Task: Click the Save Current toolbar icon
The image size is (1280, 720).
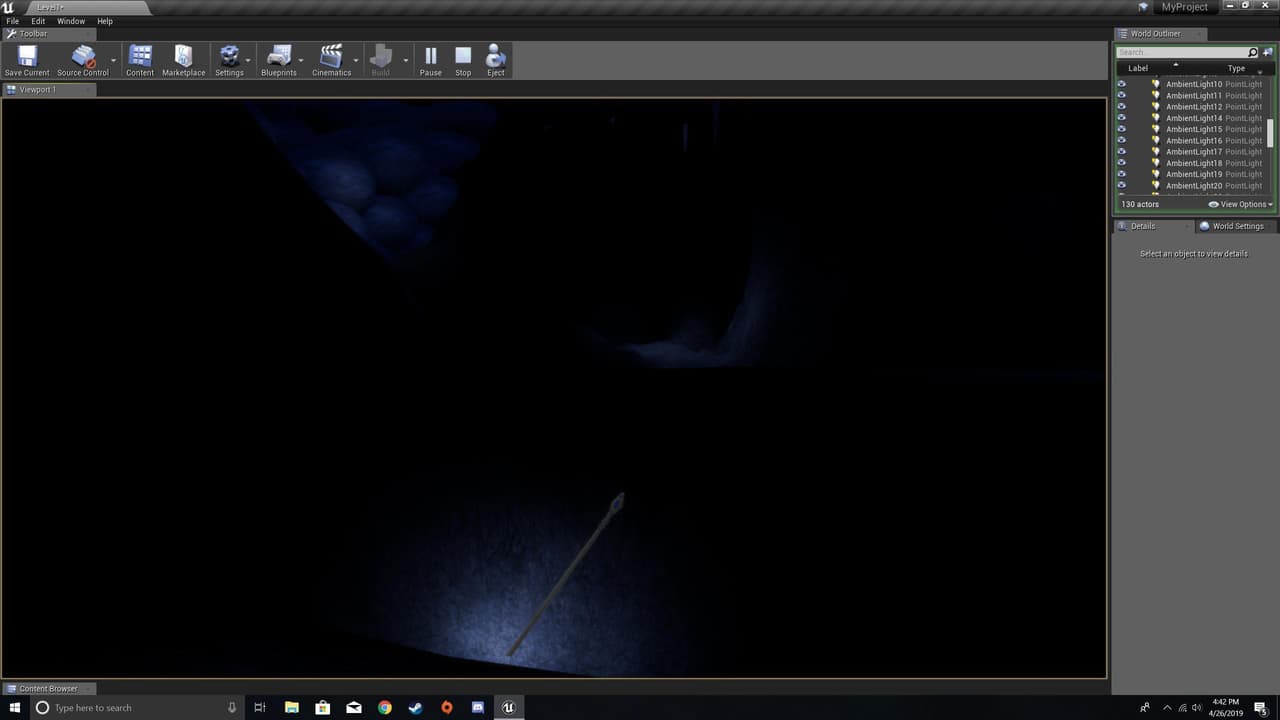Action: [27, 56]
